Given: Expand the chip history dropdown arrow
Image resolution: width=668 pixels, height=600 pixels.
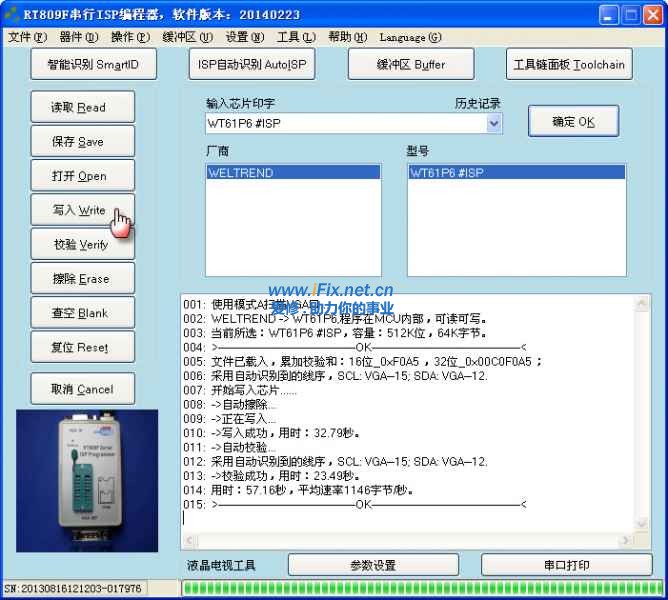Looking at the screenshot, I should 493,123.
